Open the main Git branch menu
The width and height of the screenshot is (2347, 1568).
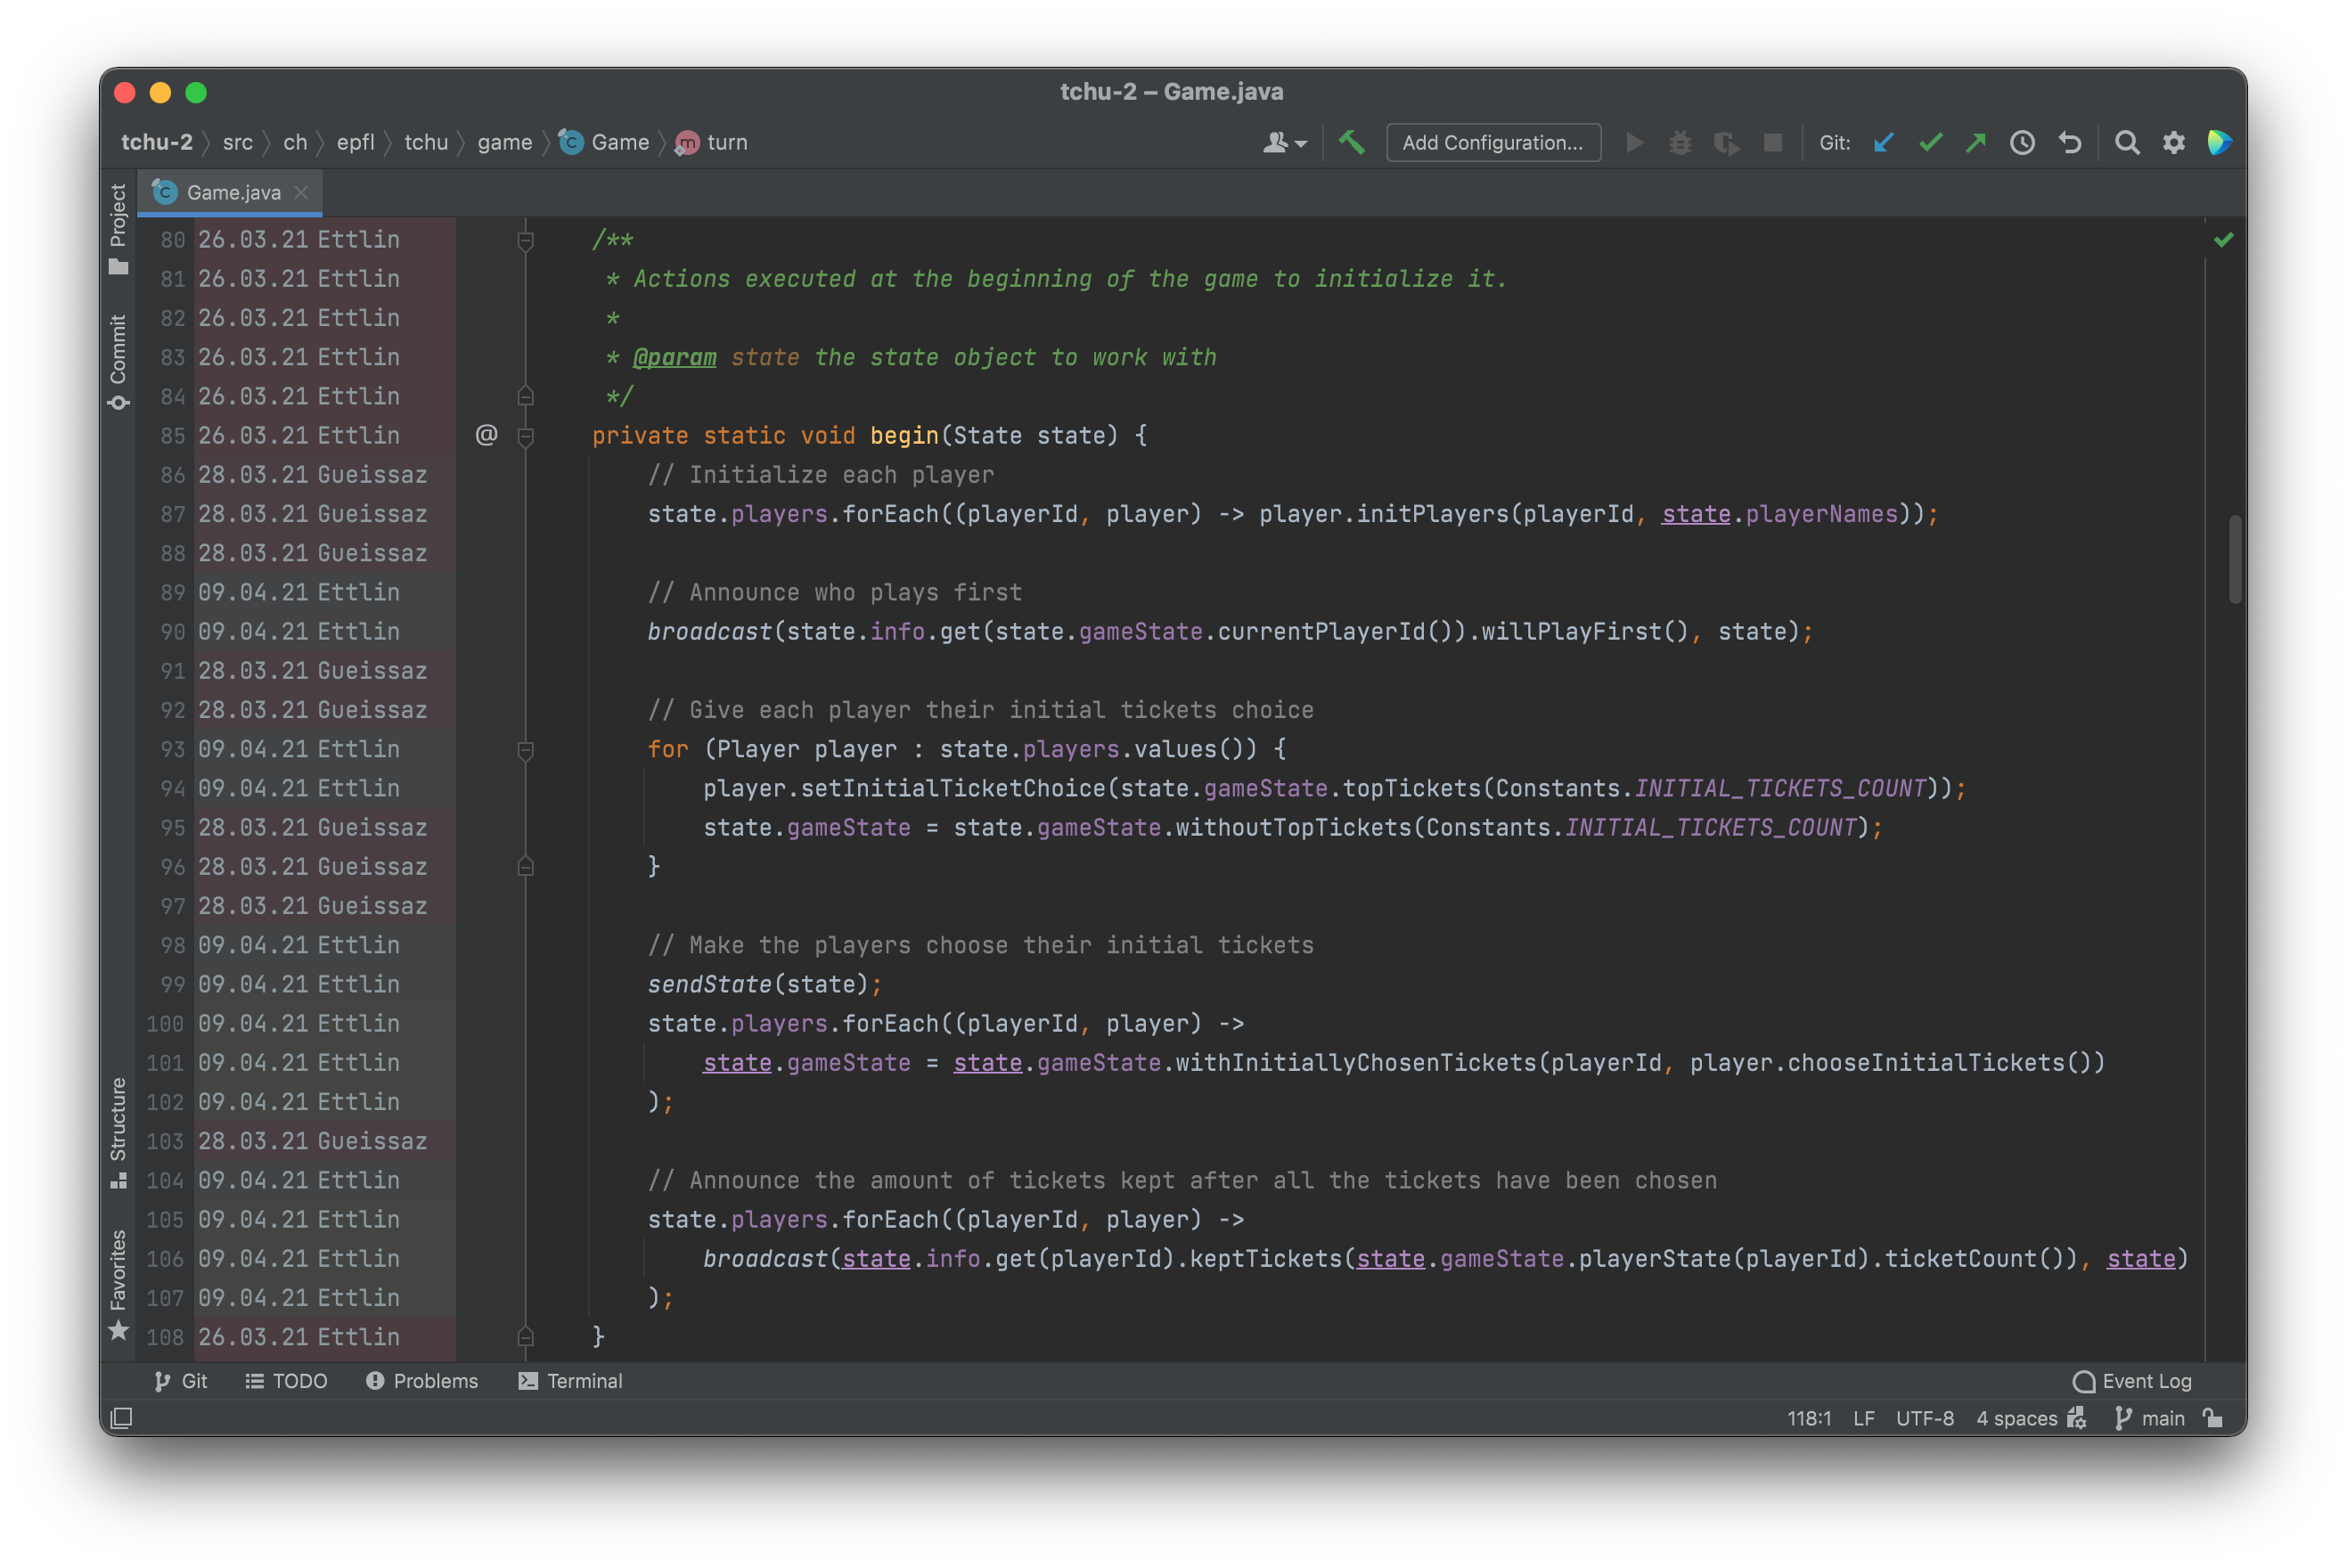tap(2149, 1418)
